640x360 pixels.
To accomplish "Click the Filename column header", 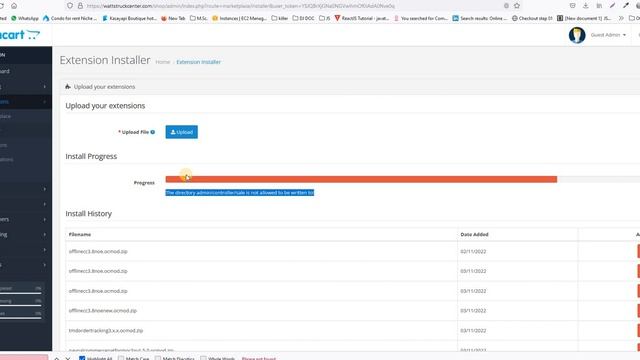I will tap(80, 234).
